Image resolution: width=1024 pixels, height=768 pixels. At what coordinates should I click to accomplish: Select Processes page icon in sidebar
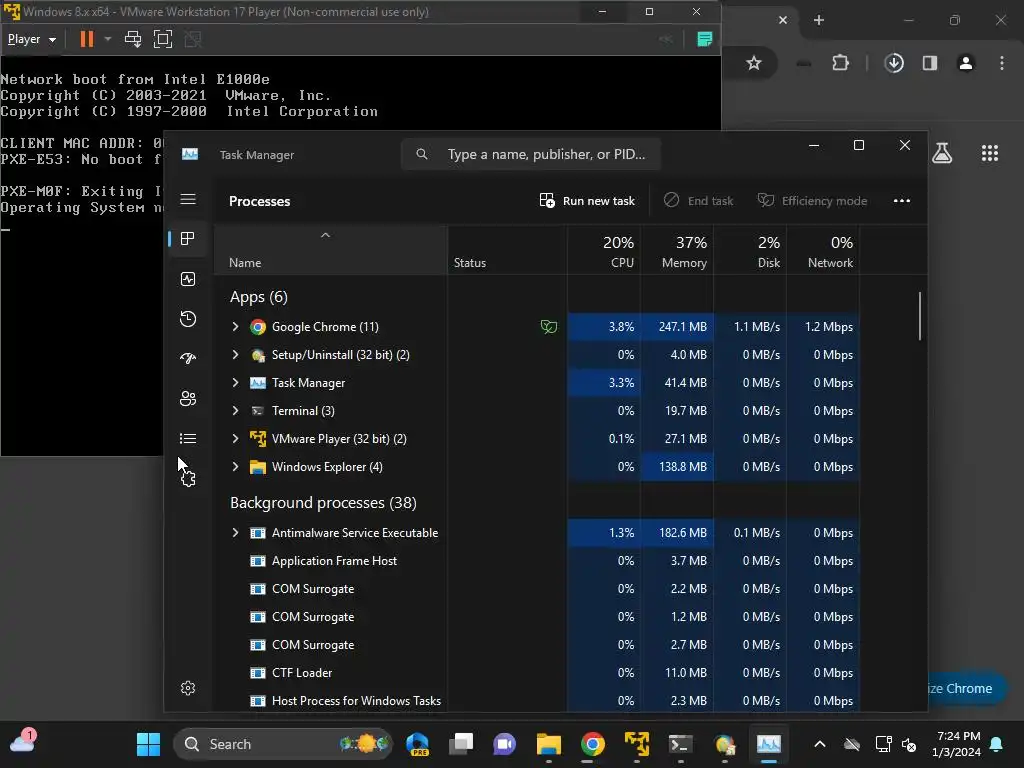coord(188,238)
